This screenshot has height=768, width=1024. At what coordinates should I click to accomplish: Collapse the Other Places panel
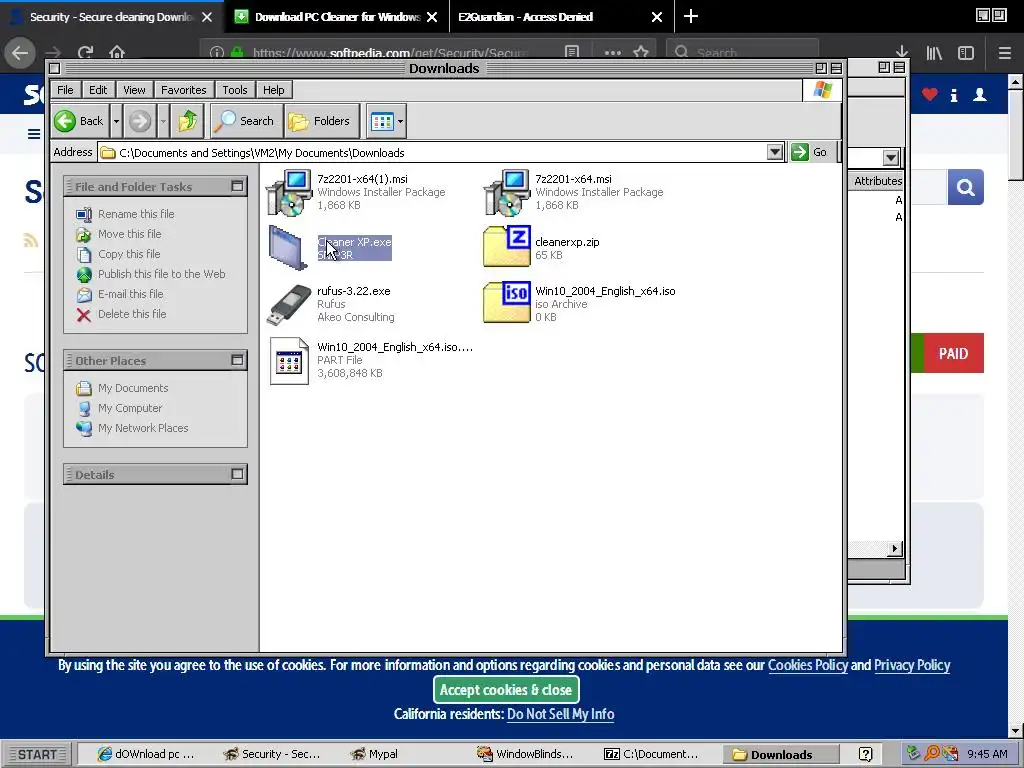(x=237, y=360)
